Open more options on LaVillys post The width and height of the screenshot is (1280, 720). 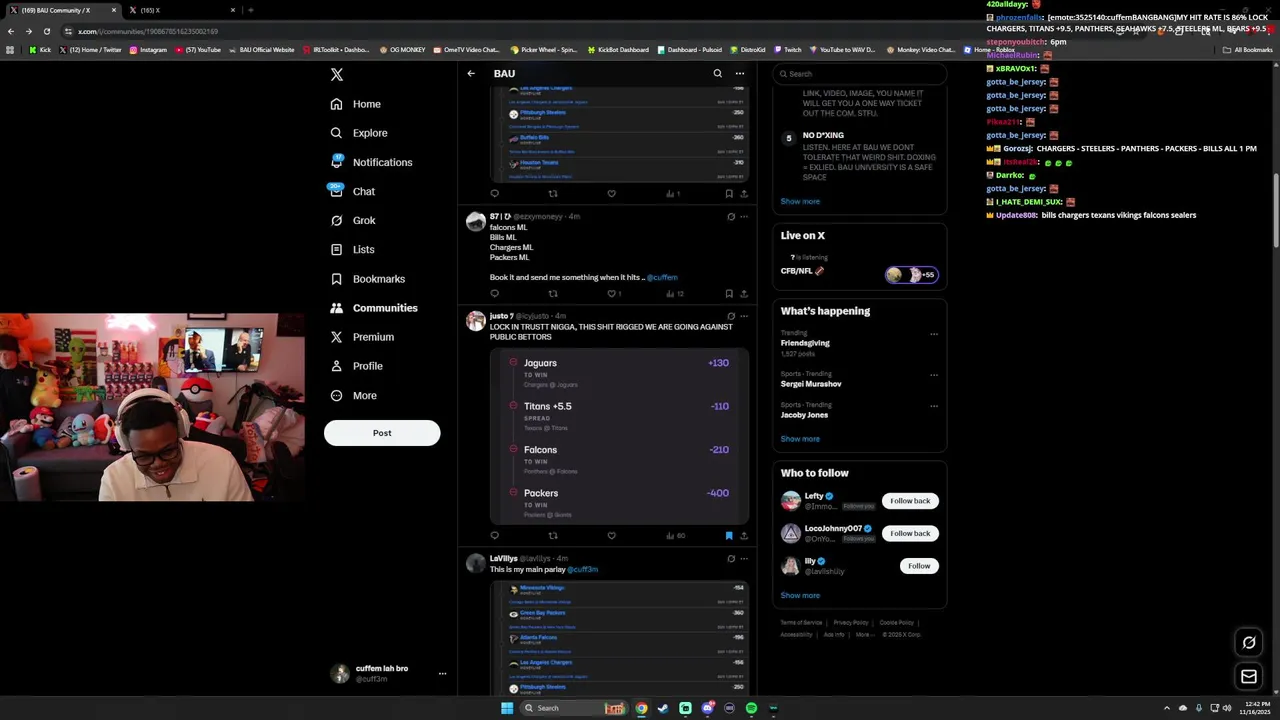coord(744,558)
